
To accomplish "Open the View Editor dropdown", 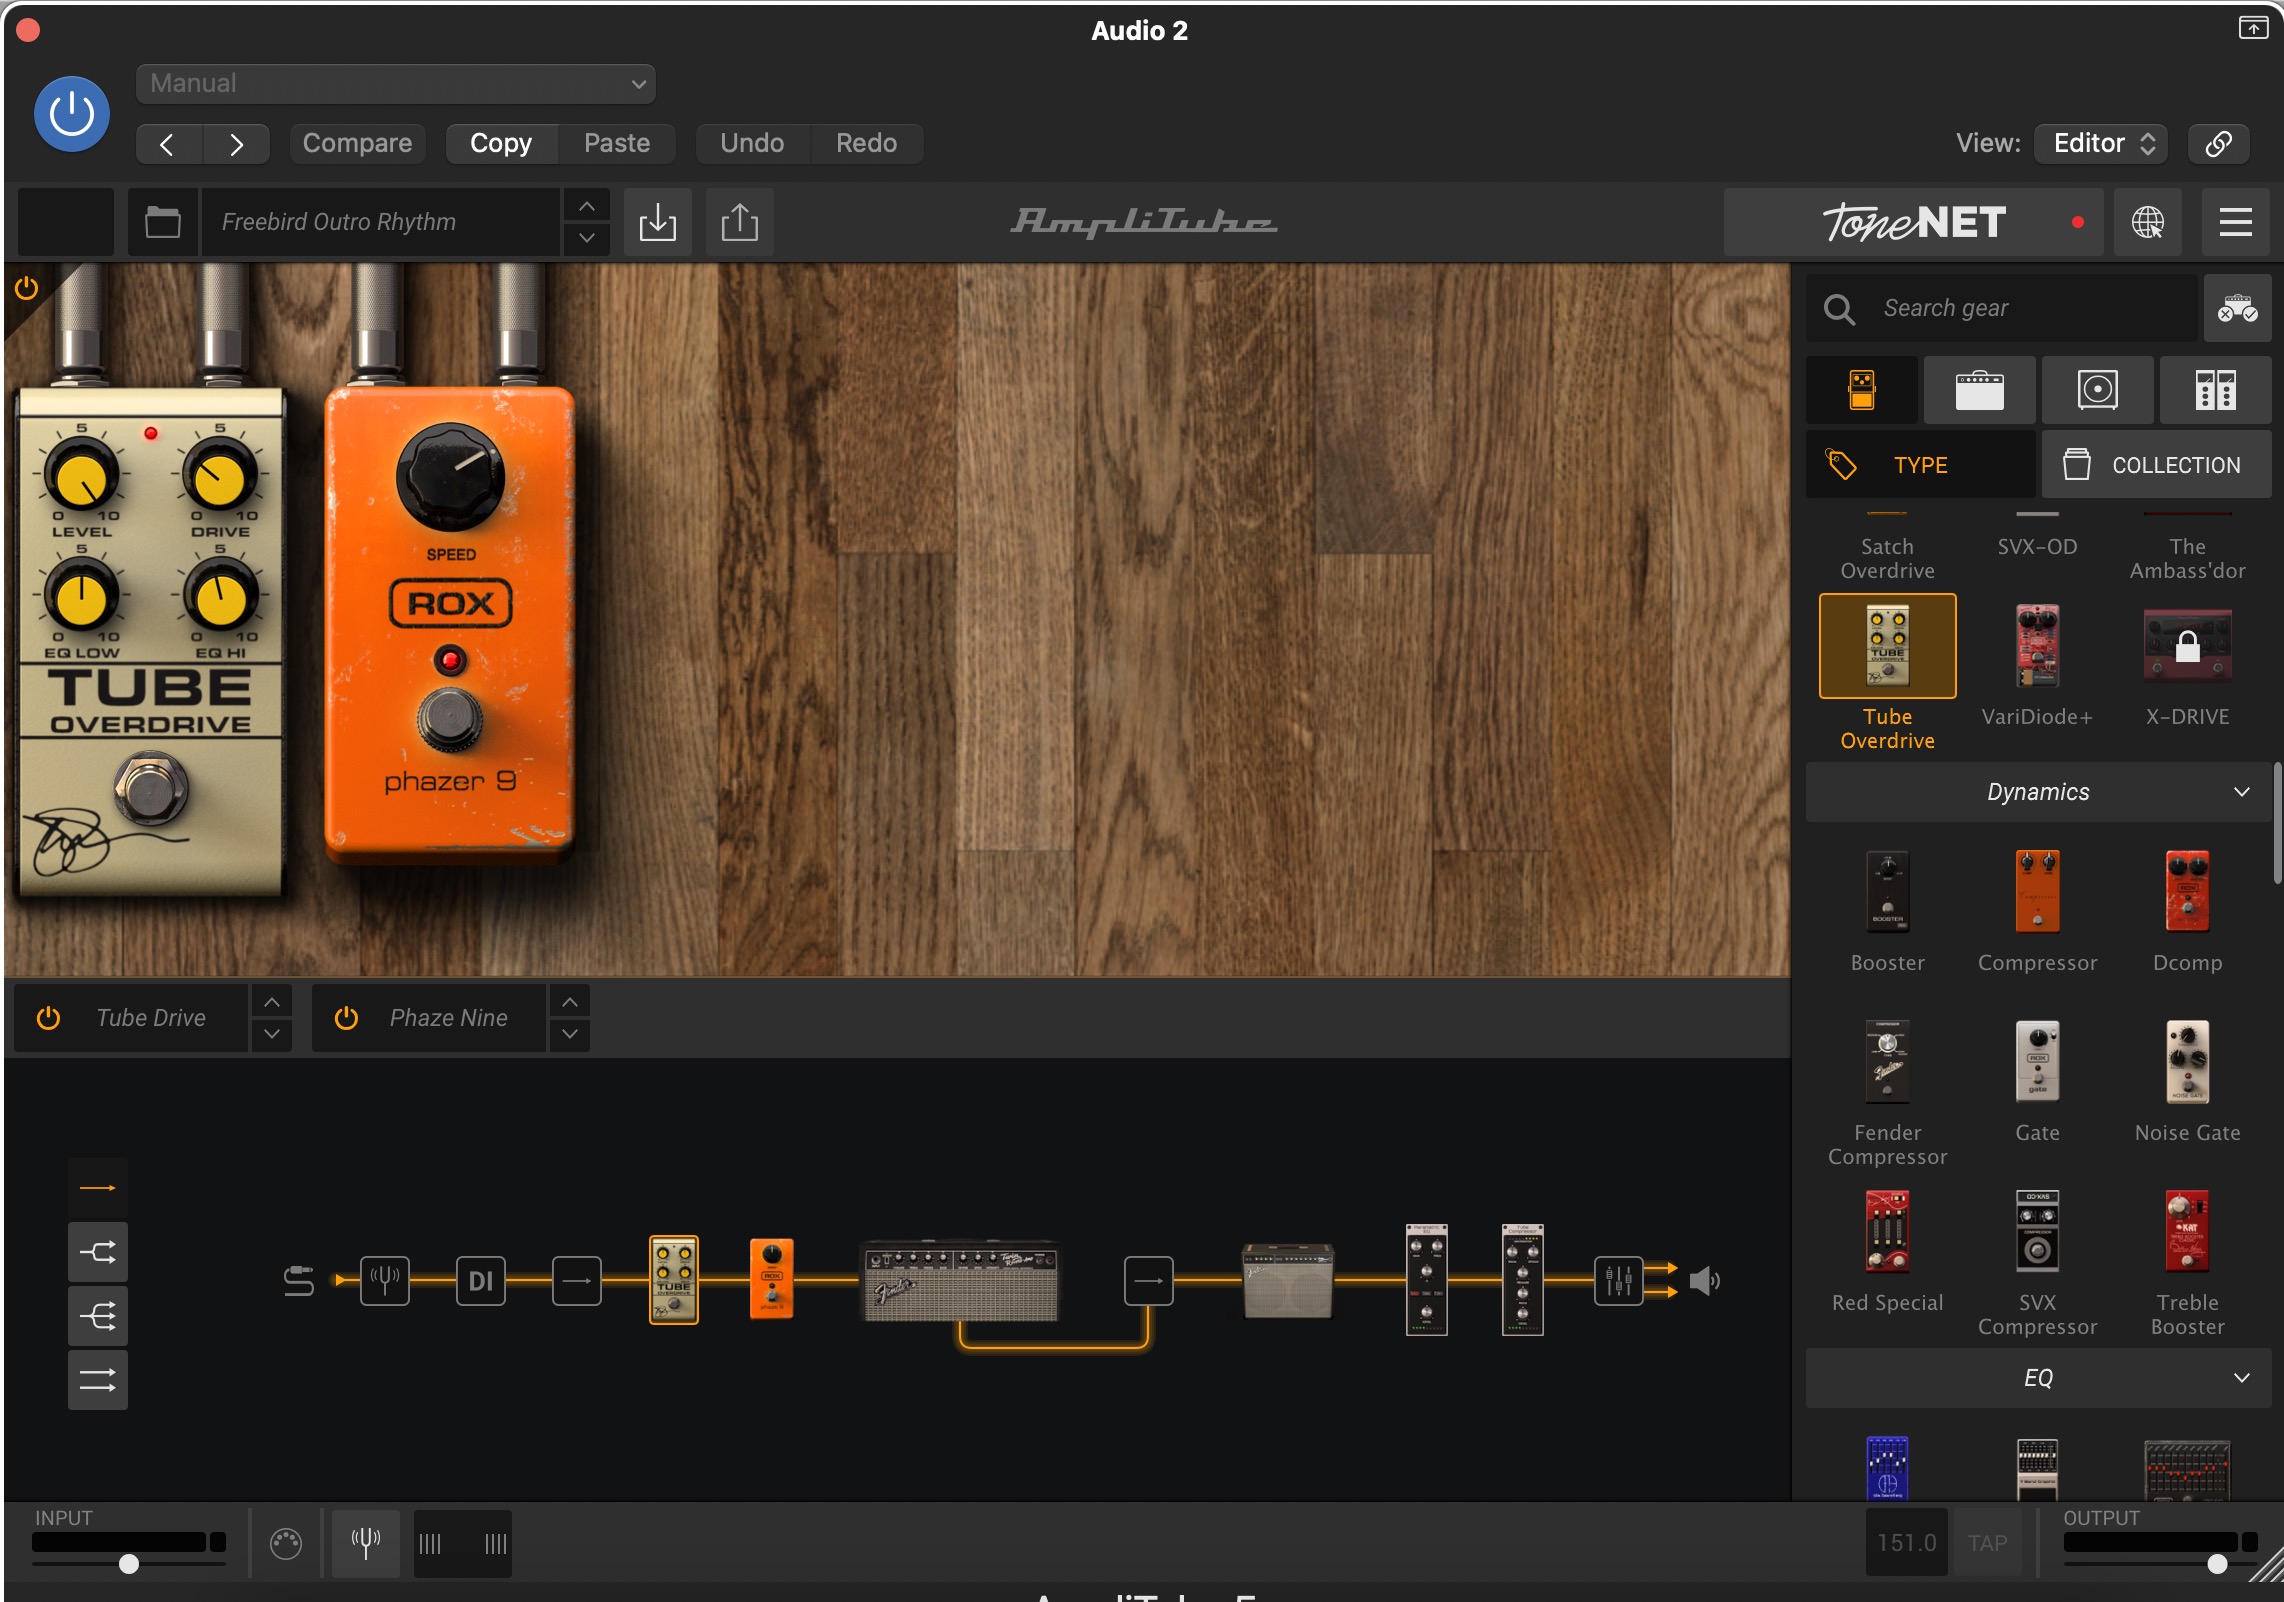I will click(x=2102, y=144).
